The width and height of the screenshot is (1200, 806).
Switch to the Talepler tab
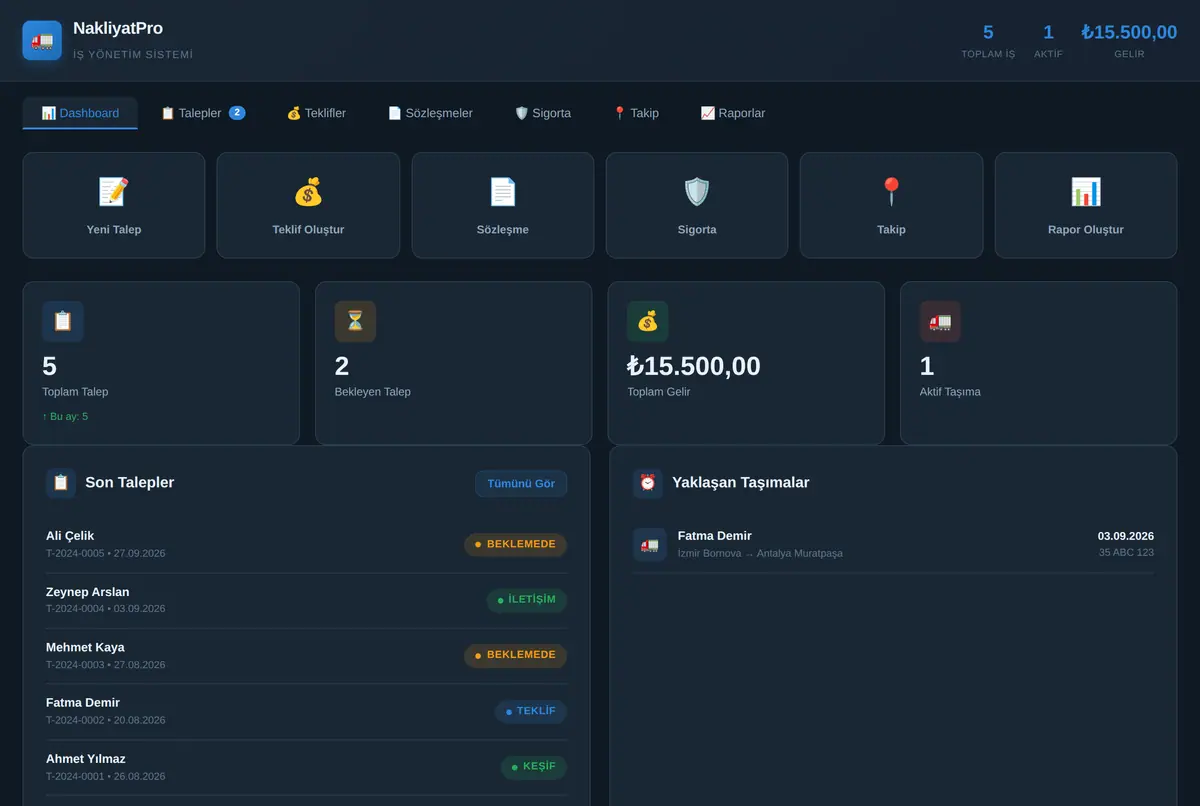tap(203, 113)
